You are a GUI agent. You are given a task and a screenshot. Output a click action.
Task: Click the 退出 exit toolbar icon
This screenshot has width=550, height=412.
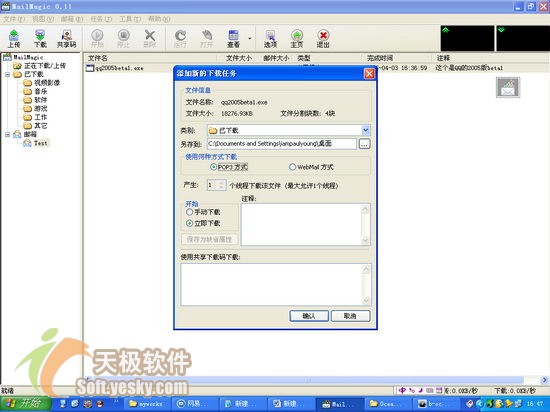pyautogui.click(x=323, y=39)
